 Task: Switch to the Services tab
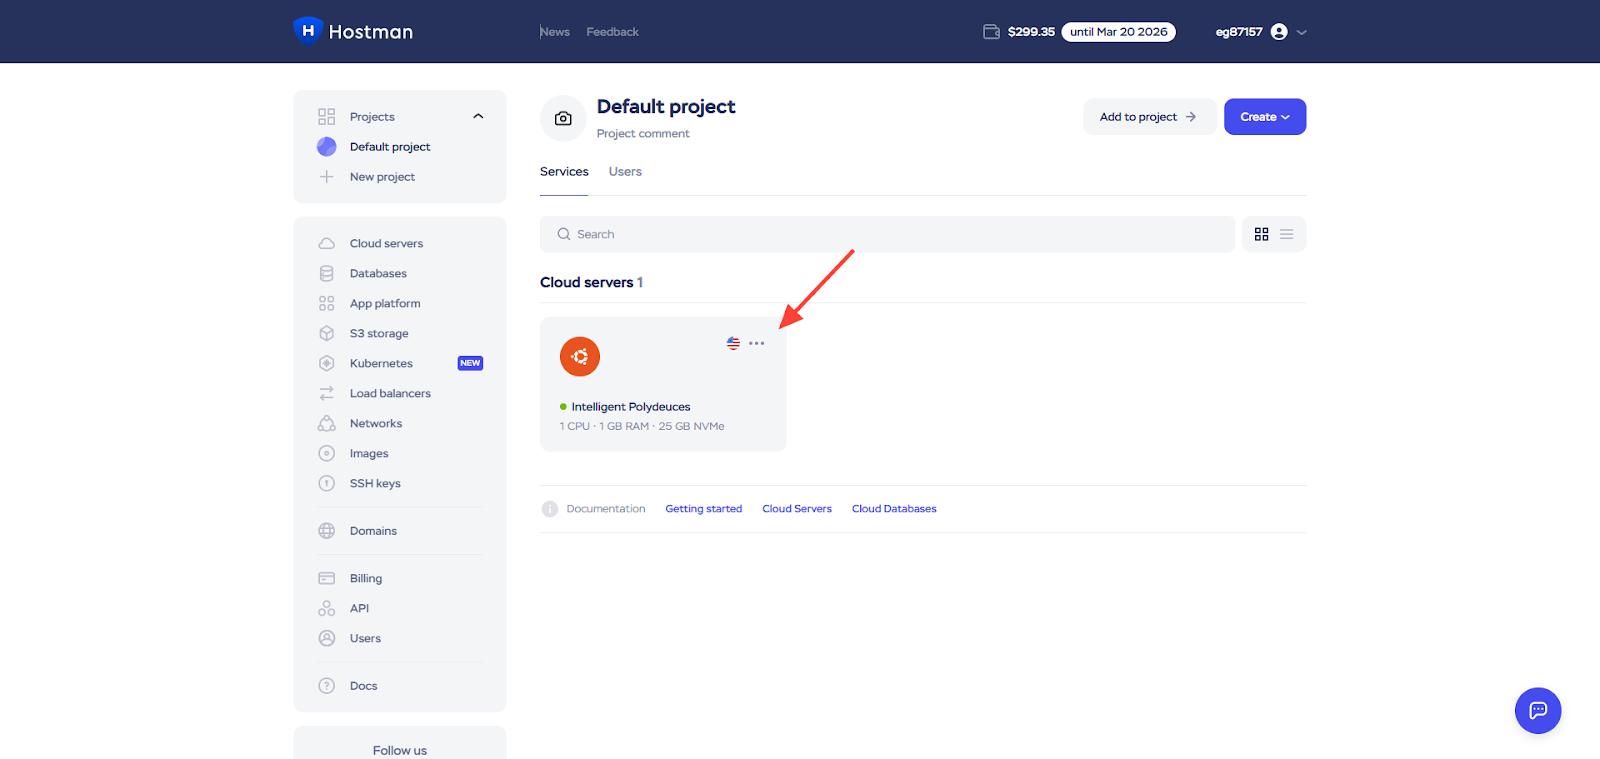[x=564, y=172]
